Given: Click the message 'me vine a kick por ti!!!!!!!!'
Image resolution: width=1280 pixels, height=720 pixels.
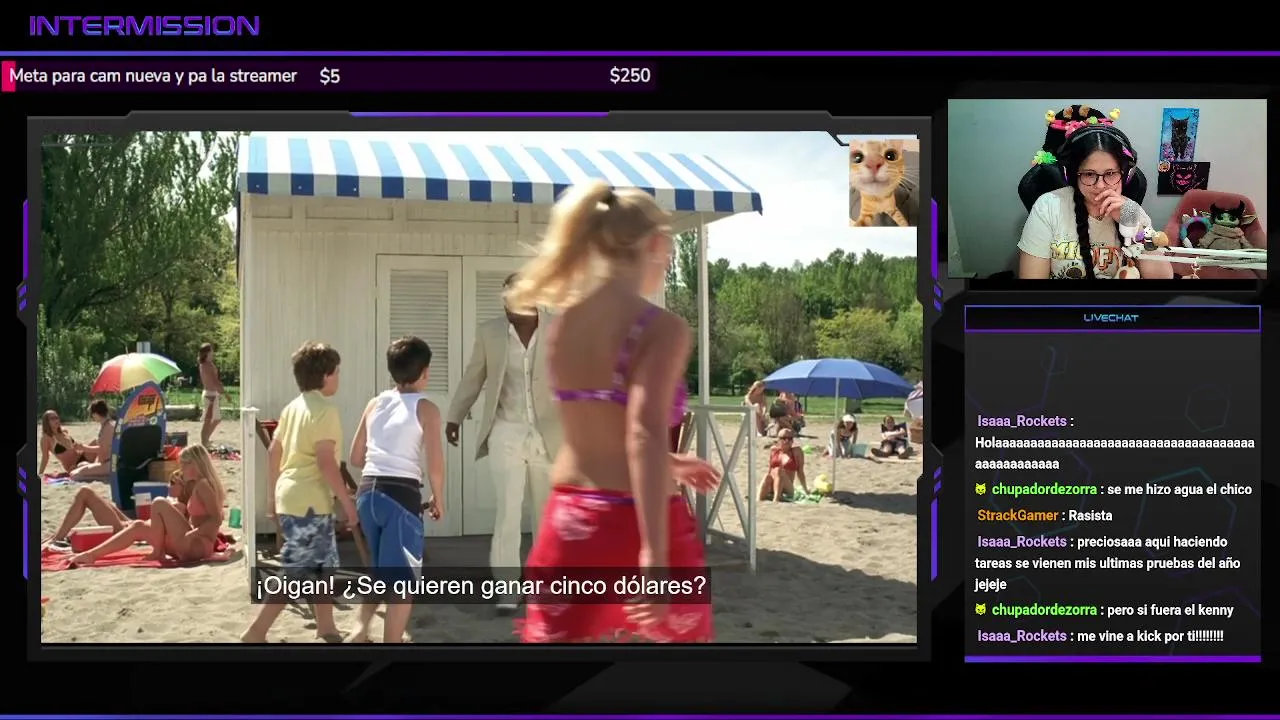Looking at the screenshot, I should pyautogui.click(x=1151, y=636).
